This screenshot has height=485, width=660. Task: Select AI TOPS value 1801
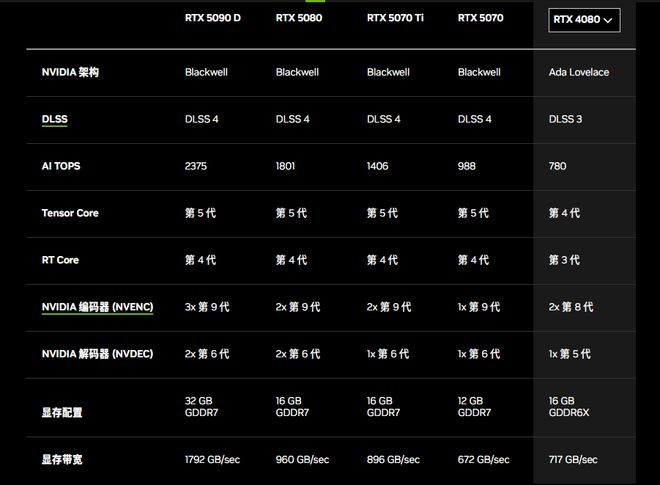pos(285,166)
